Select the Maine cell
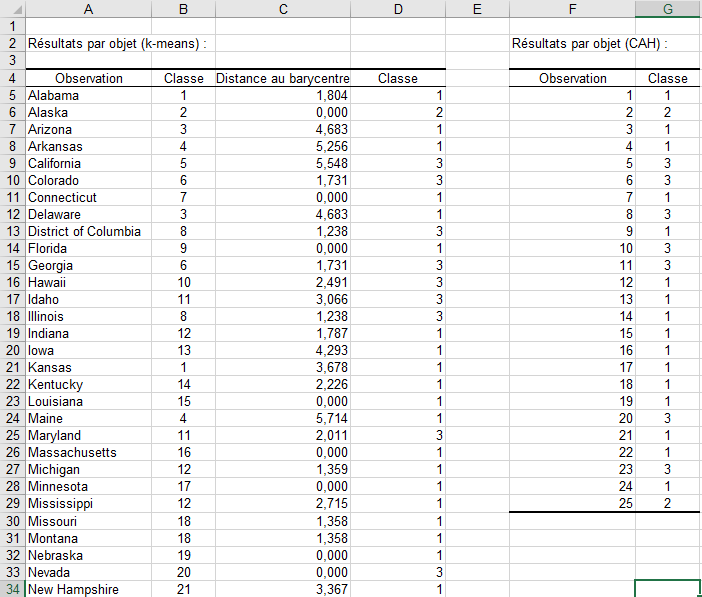 89,419
